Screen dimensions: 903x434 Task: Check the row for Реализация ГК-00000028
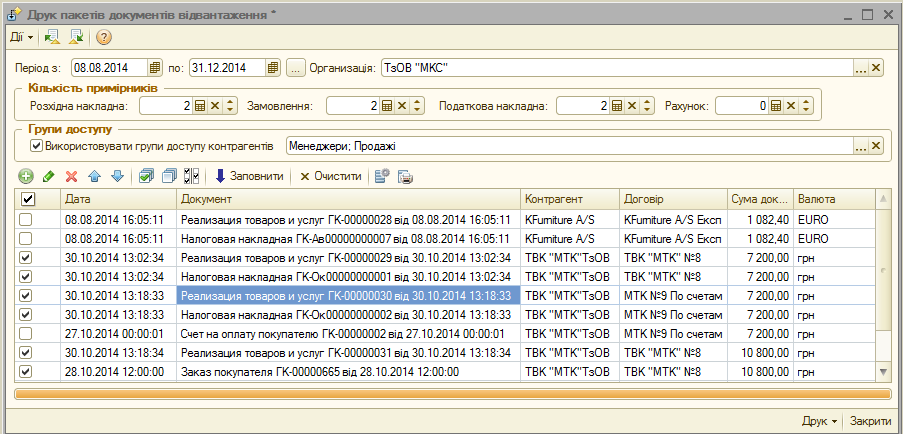pos(26,219)
